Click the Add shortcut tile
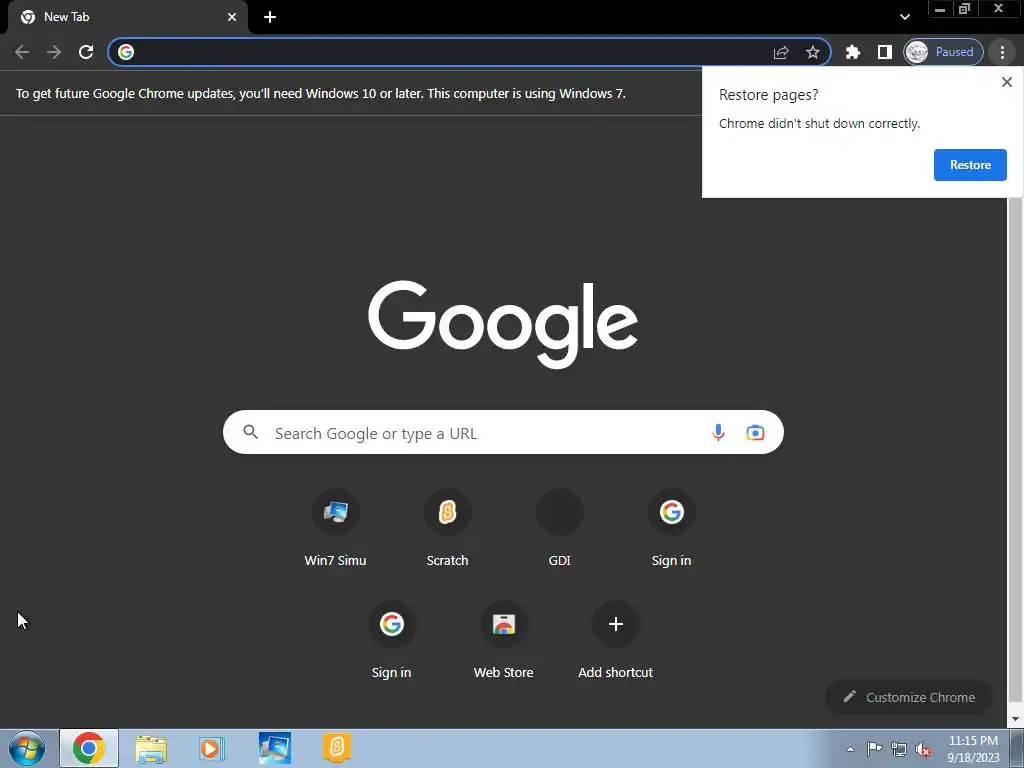Image resolution: width=1024 pixels, height=768 pixels. 616,641
